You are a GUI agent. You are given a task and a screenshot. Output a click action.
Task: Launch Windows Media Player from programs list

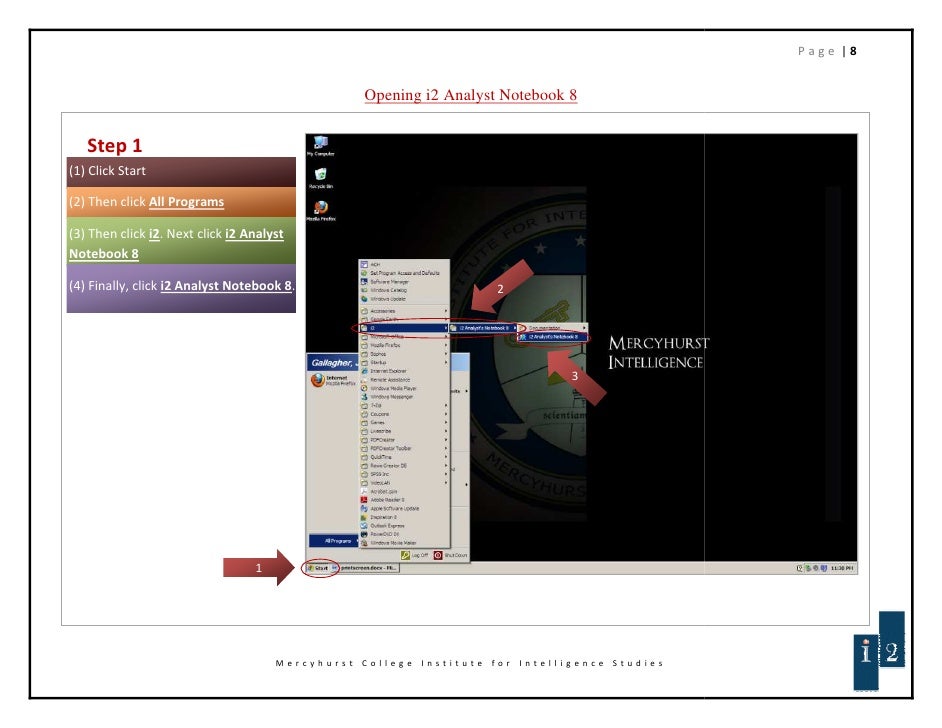click(x=404, y=388)
